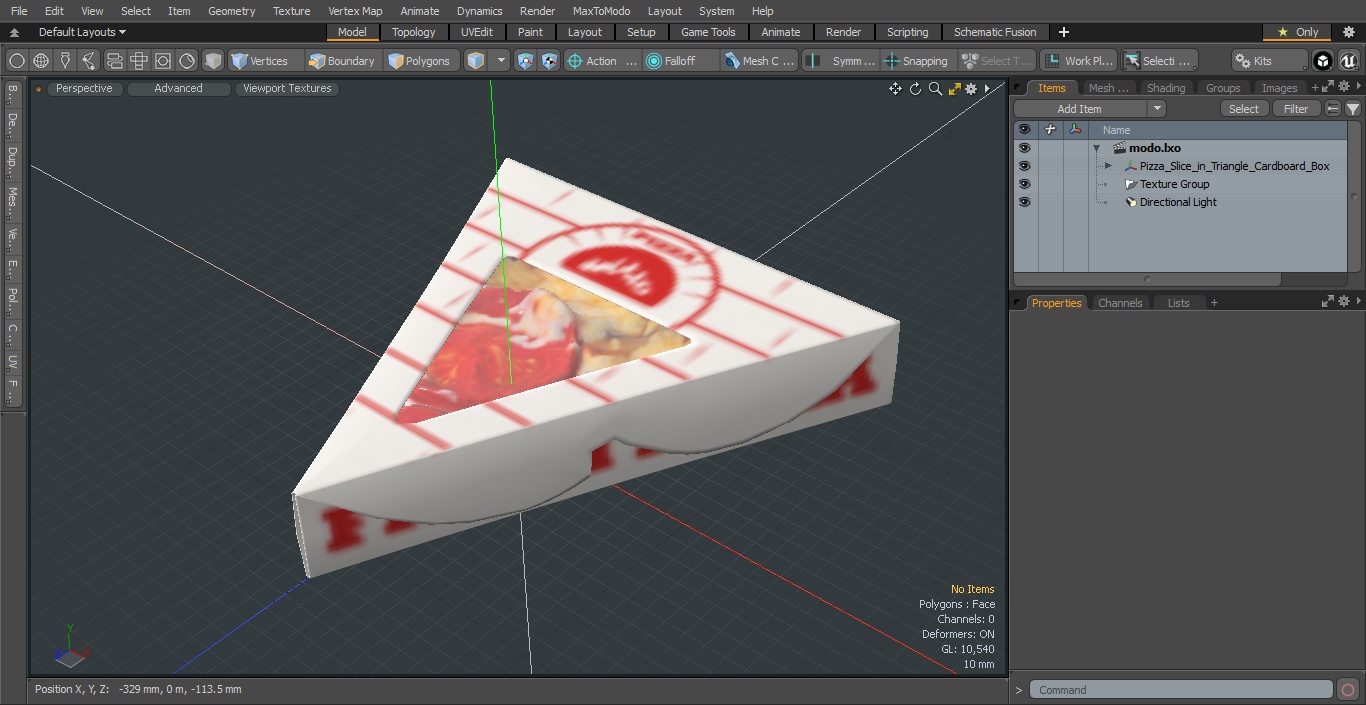
Task: Open the MaxToModo menu
Action: point(601,11)
